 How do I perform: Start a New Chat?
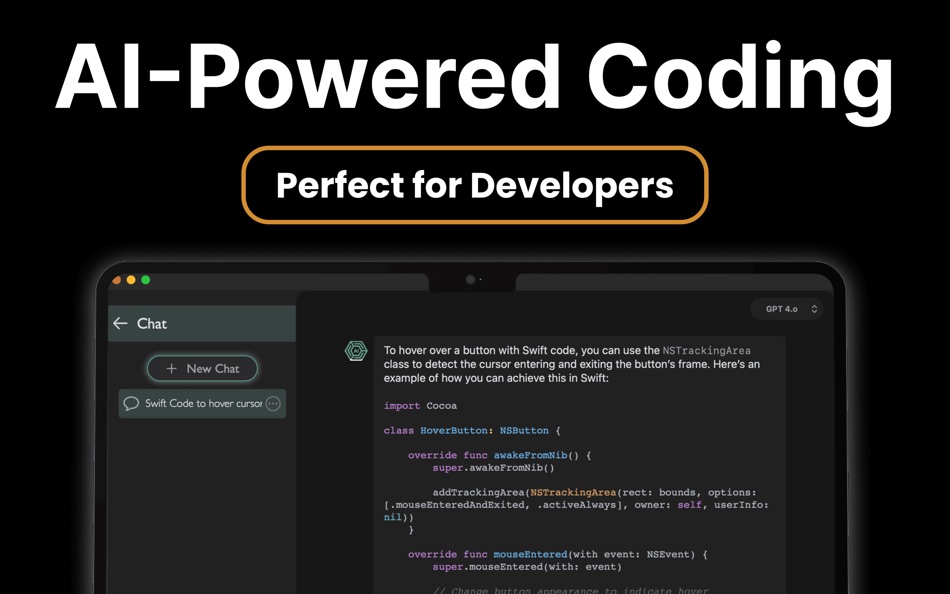202,369
